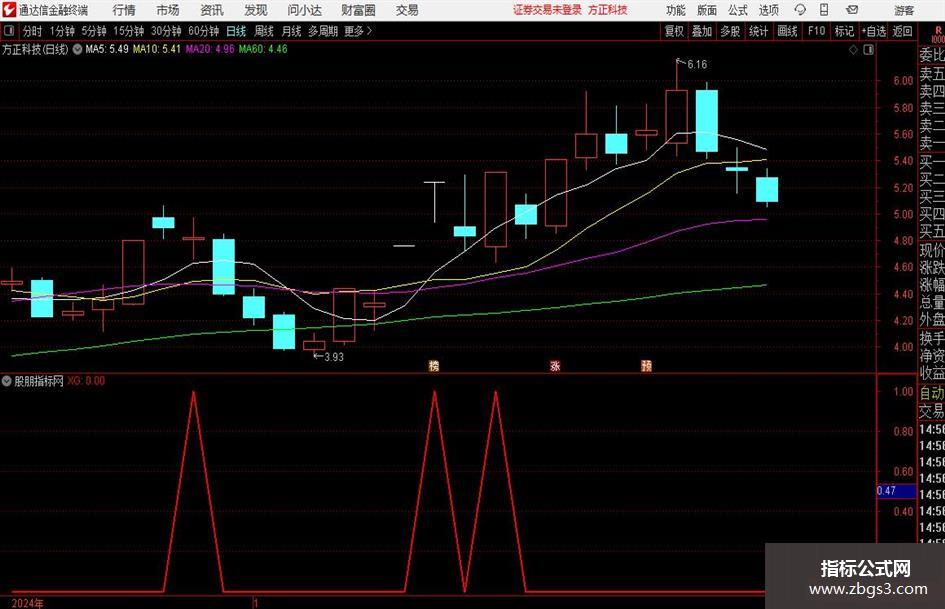Viewport: 945px width, 609px height.
Task: Click the diamond icon above the chart
Action: pyautogui.click(x=853, y=50)
